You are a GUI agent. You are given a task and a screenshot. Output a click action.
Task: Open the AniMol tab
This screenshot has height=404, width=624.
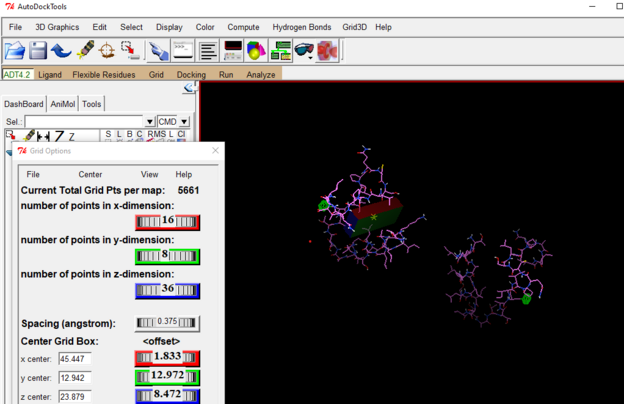click(62, 104)
